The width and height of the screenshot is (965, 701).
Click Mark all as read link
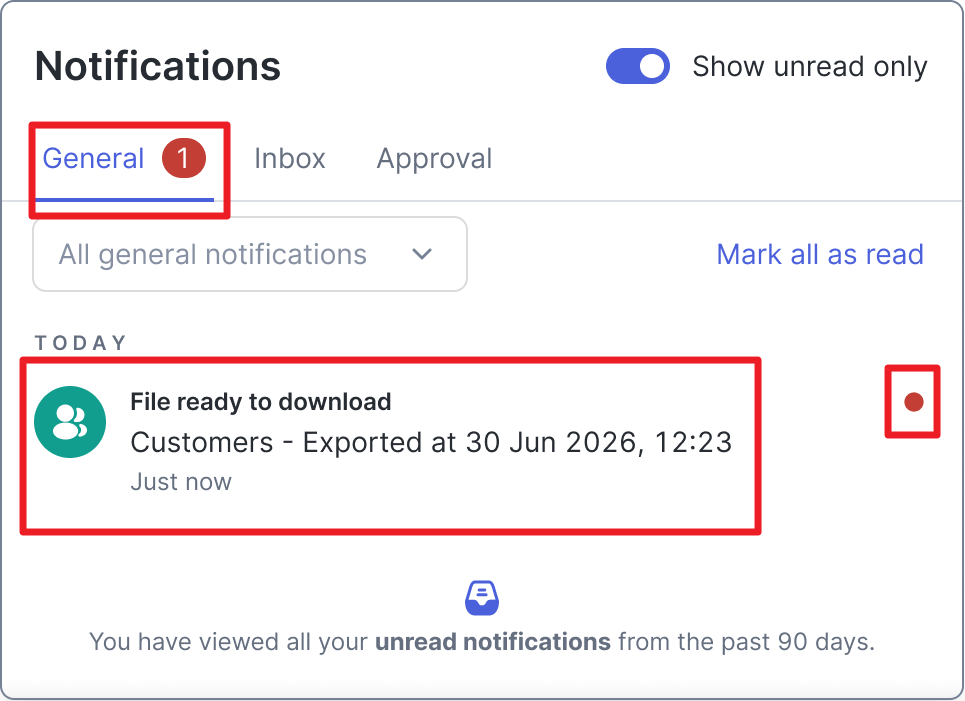coord(820,254)
